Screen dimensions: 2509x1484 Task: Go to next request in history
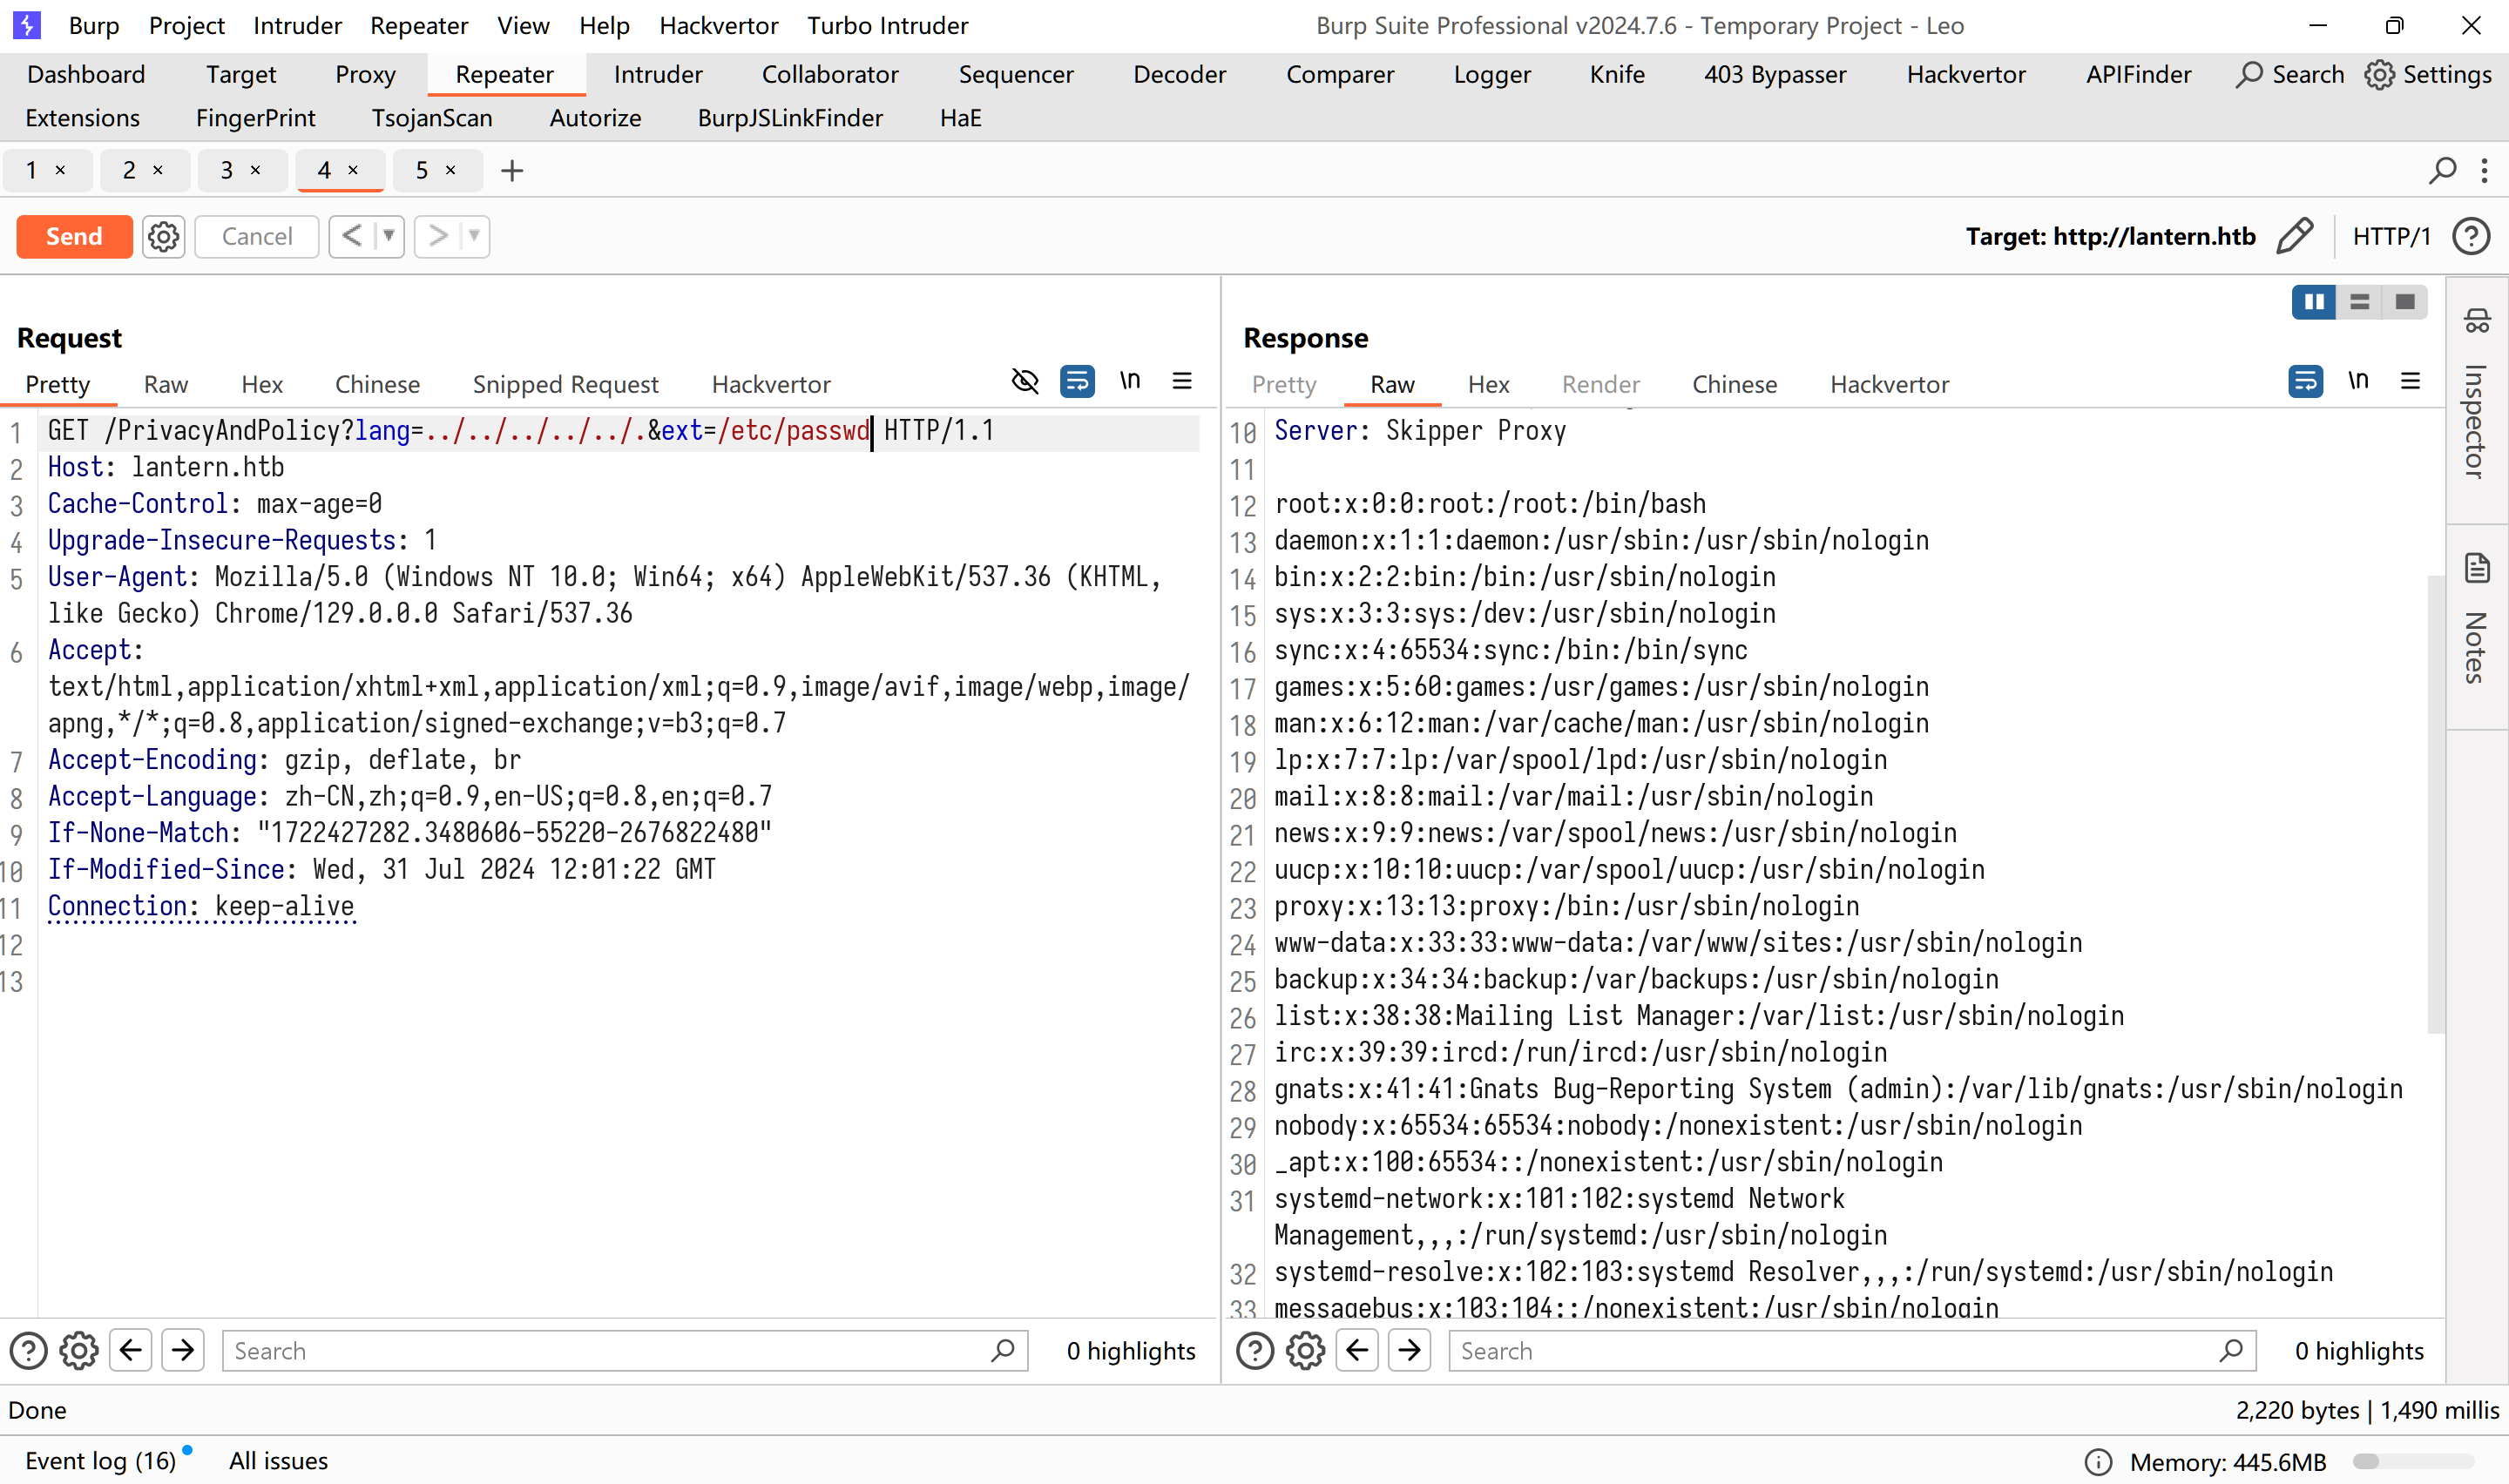click(437, 236)
